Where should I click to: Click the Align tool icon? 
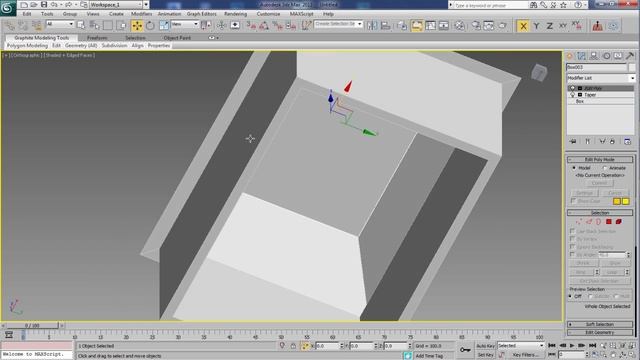pos(385,26)
